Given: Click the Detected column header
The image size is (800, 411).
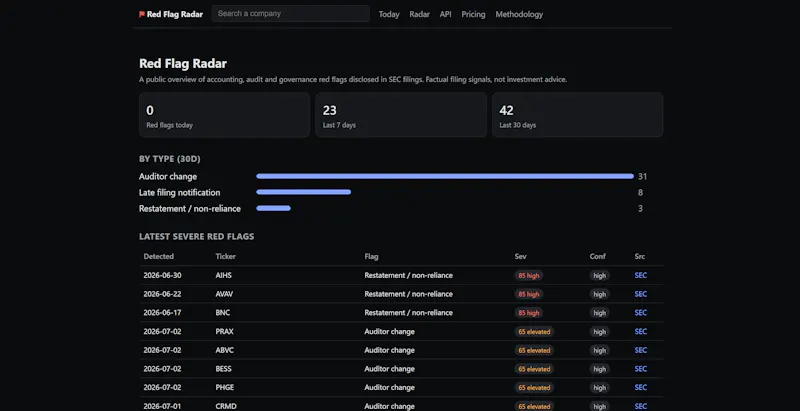Looking at the screenshot, I should coord(159,256).
